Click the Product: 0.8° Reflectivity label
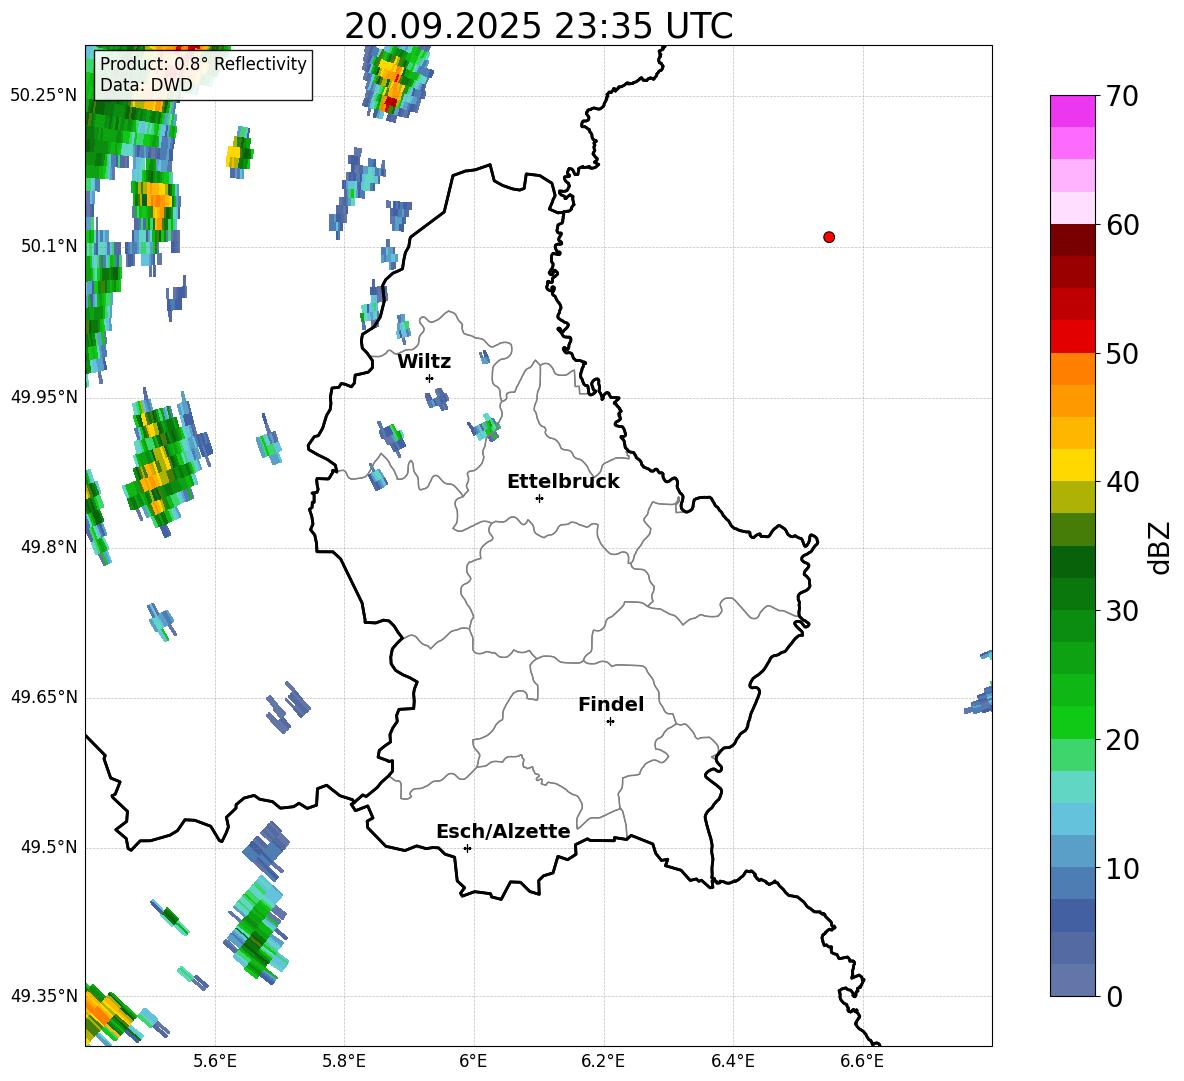1184x1081 pixels. (203, 63)
